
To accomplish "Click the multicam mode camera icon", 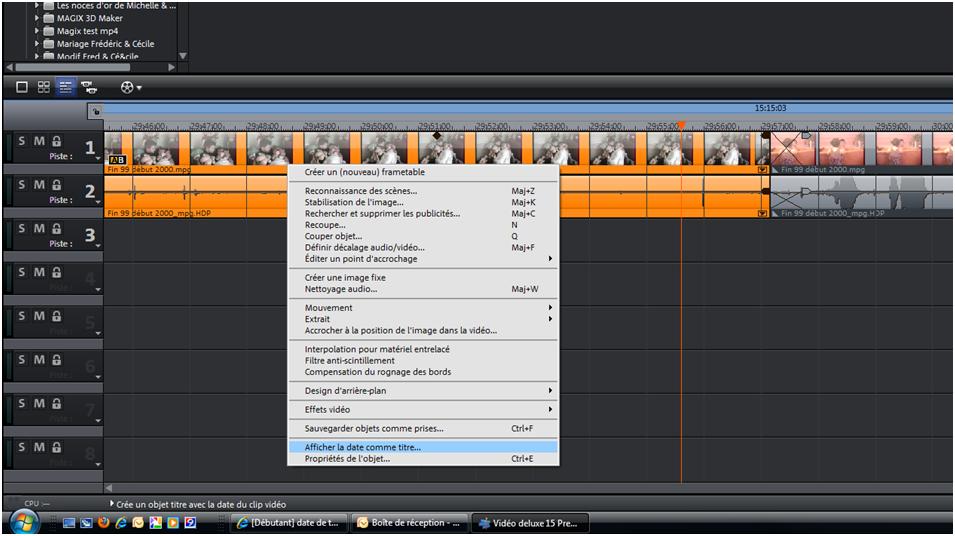I will click(x=88, y=87).
